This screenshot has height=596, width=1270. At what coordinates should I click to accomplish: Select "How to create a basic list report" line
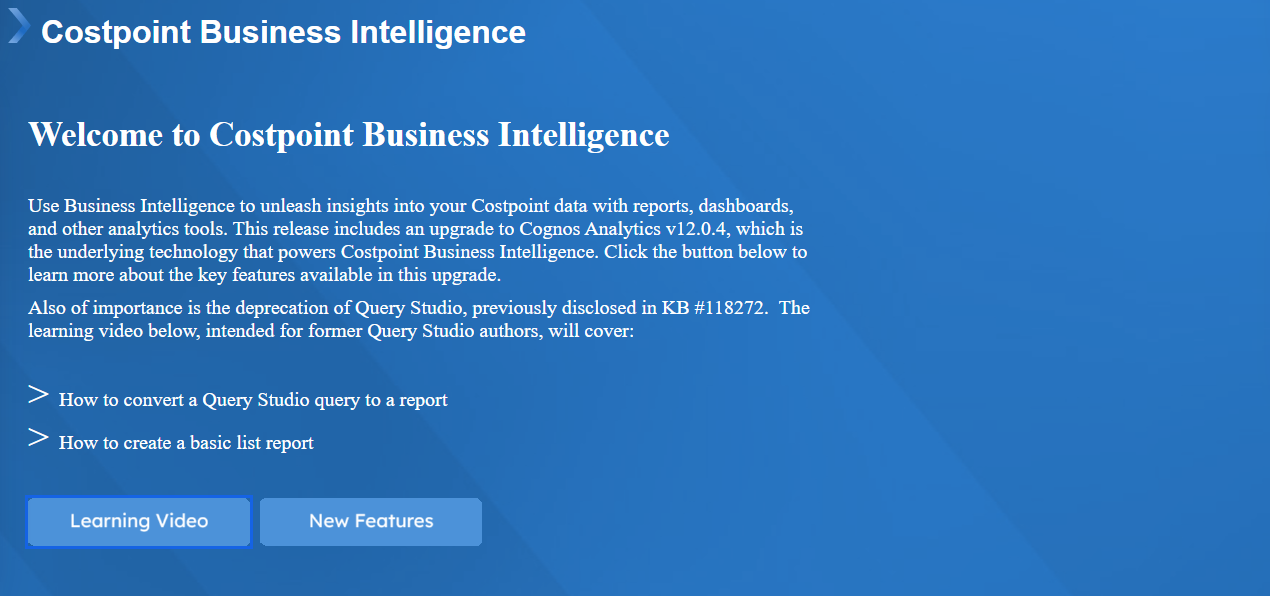(186, 443)
